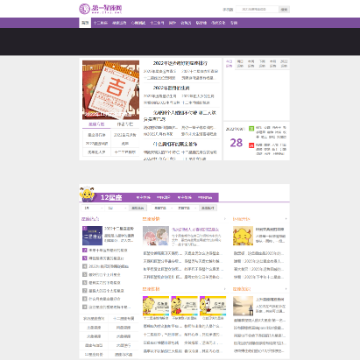Image resolution: width=360 pixels, height=360 pixels.
Task: Open the second item in the purple navbar
Action: point(100,23)
